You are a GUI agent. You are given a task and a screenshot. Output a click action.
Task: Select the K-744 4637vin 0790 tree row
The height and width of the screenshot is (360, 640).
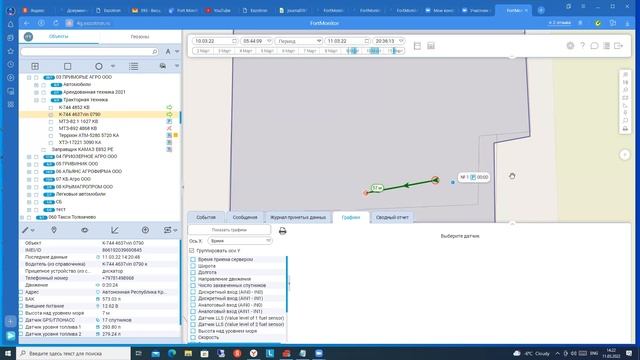(x=100, y=115)
